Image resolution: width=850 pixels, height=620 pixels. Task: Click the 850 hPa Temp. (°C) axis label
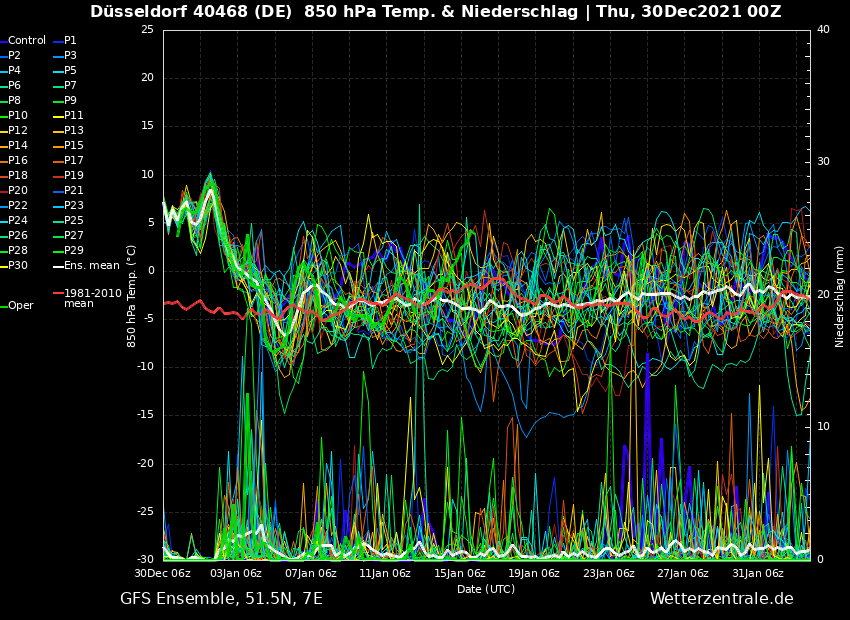click(132, 296)
